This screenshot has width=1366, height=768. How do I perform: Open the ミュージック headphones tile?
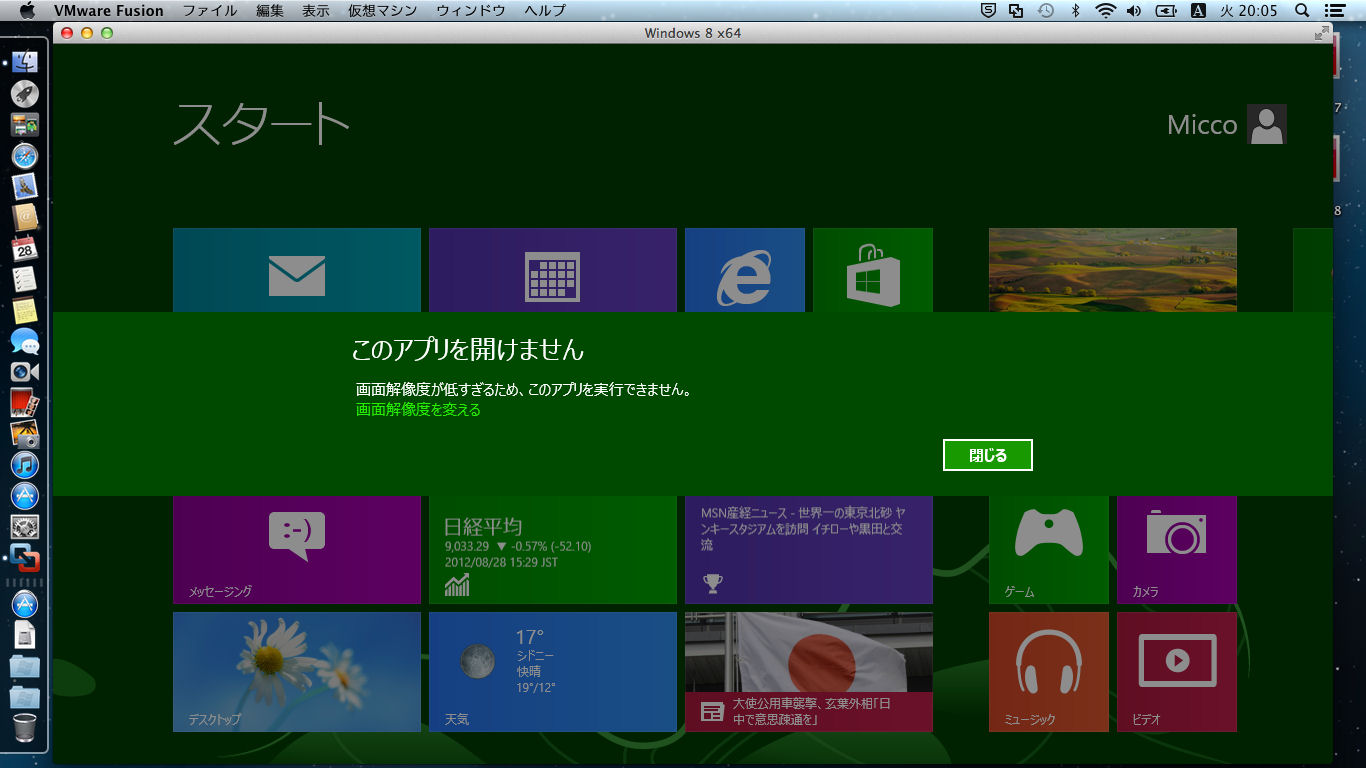pyautogui.click(x=1049, y=672)
